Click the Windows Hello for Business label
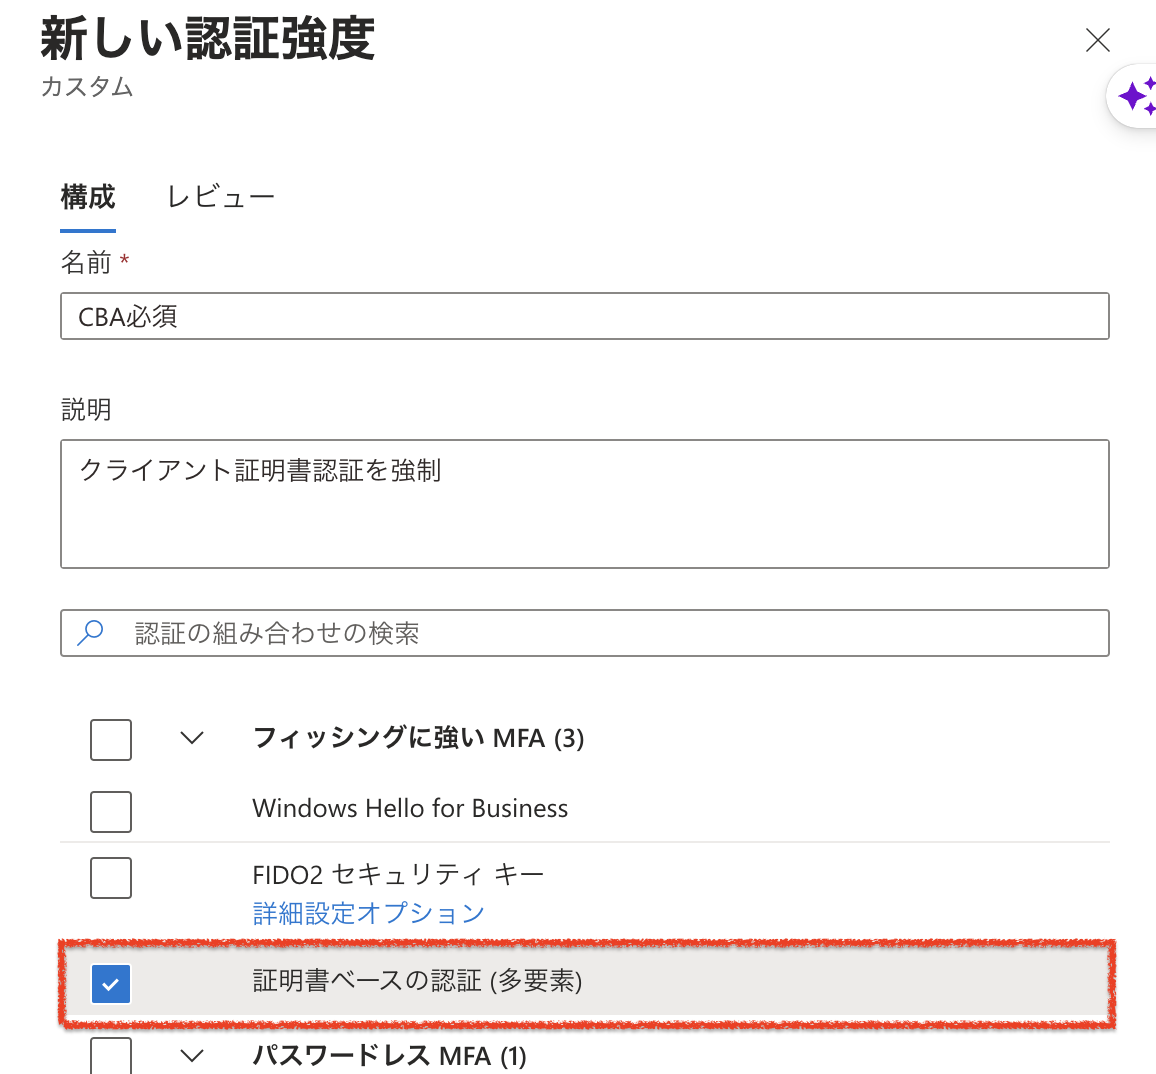This screenshot has height=1074, width=1156. pyautogui.click(x=410, y=809)
